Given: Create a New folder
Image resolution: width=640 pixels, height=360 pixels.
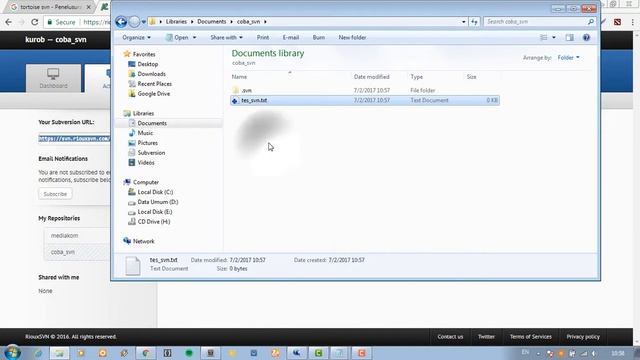Looking at the screenshot, I should coord(352,38).
